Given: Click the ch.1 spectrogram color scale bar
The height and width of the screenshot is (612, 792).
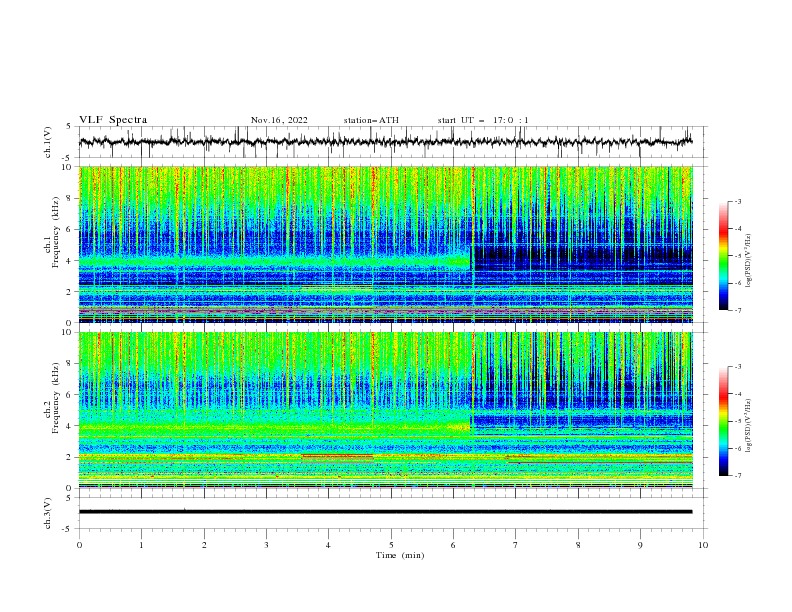Looking at the screenshot, I should [724, 256].
